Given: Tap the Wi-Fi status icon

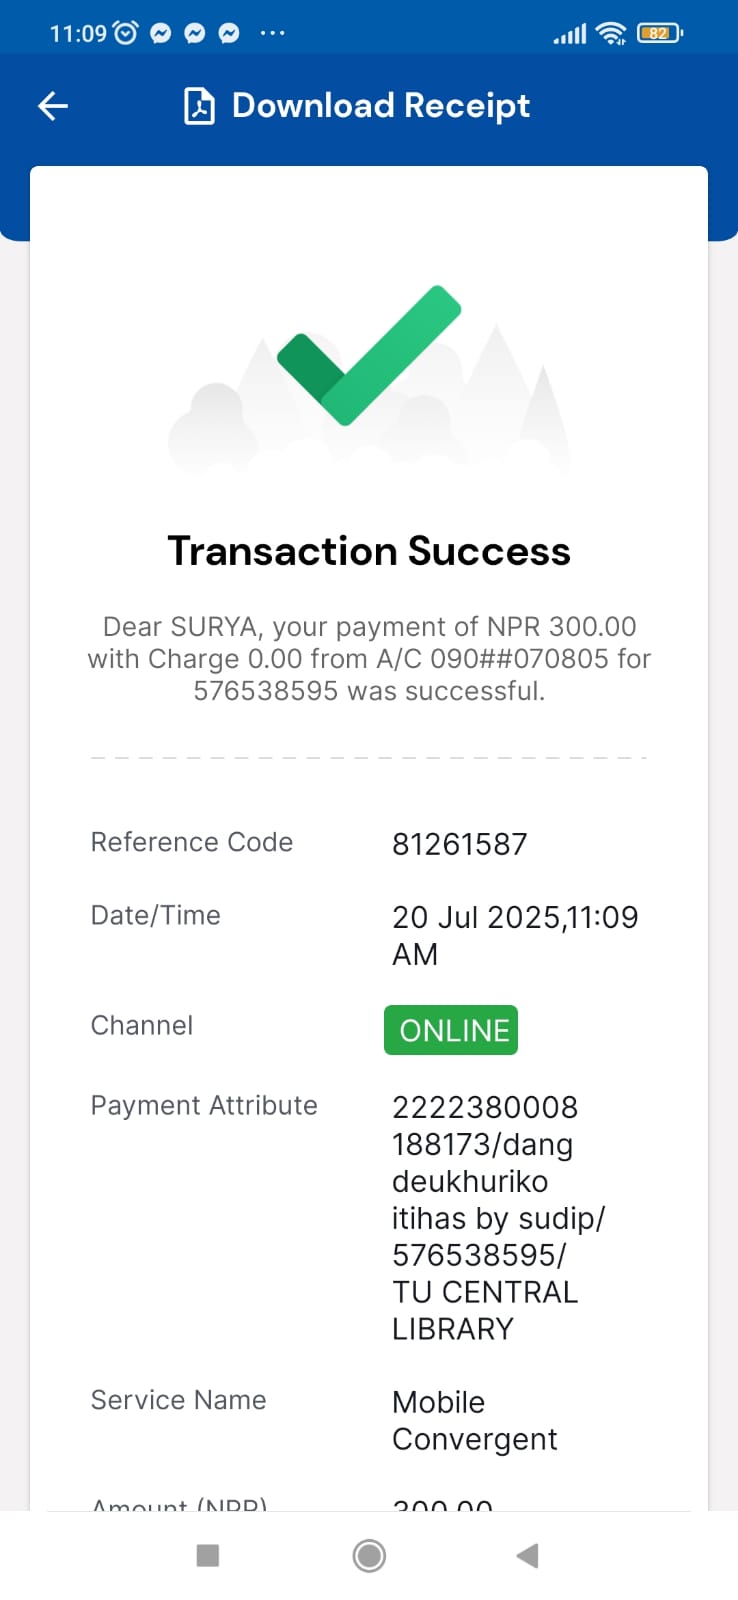Looking at the screenshot, I should pyautogui.click(x=610, y=33).
